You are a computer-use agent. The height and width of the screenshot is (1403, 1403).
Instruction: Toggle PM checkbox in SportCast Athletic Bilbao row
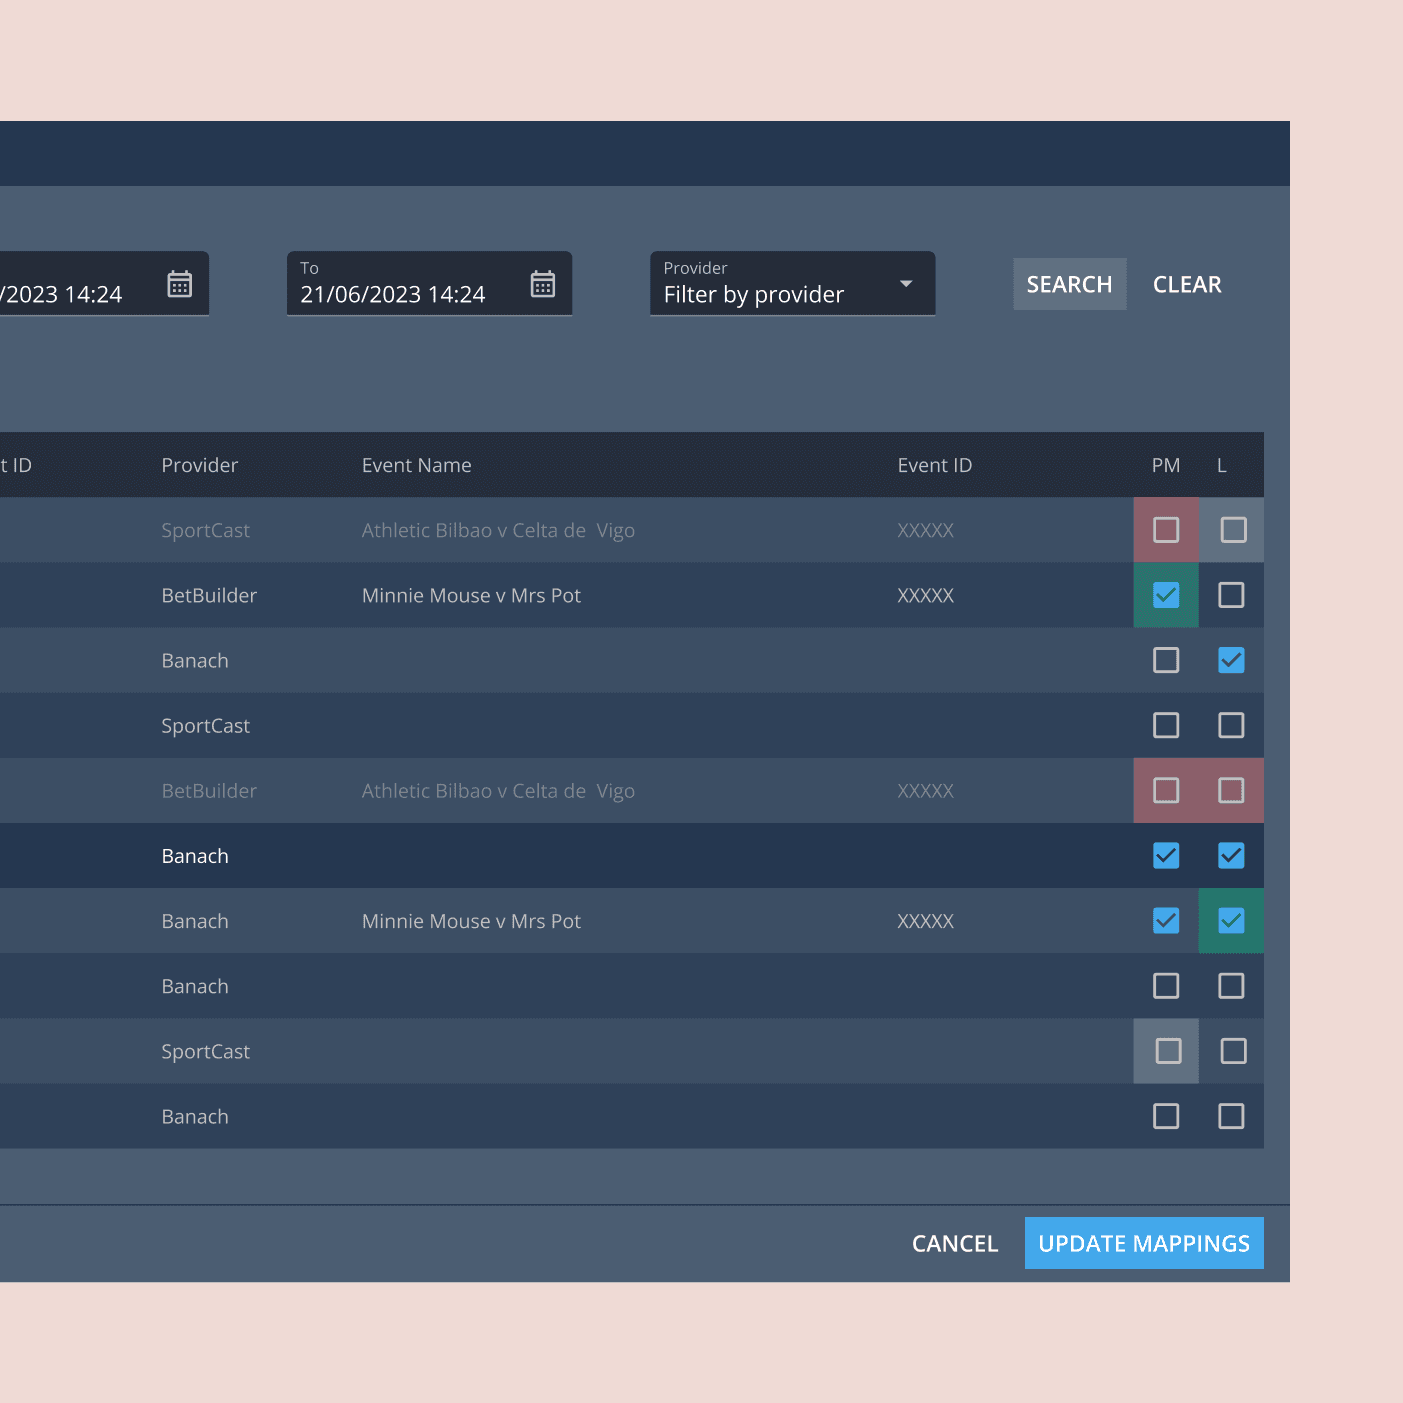(1166, 530)
